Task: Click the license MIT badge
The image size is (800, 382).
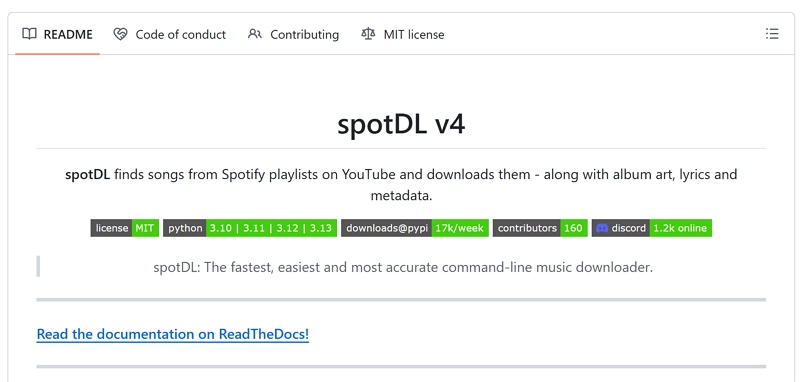Action: [x=125, y=228]
